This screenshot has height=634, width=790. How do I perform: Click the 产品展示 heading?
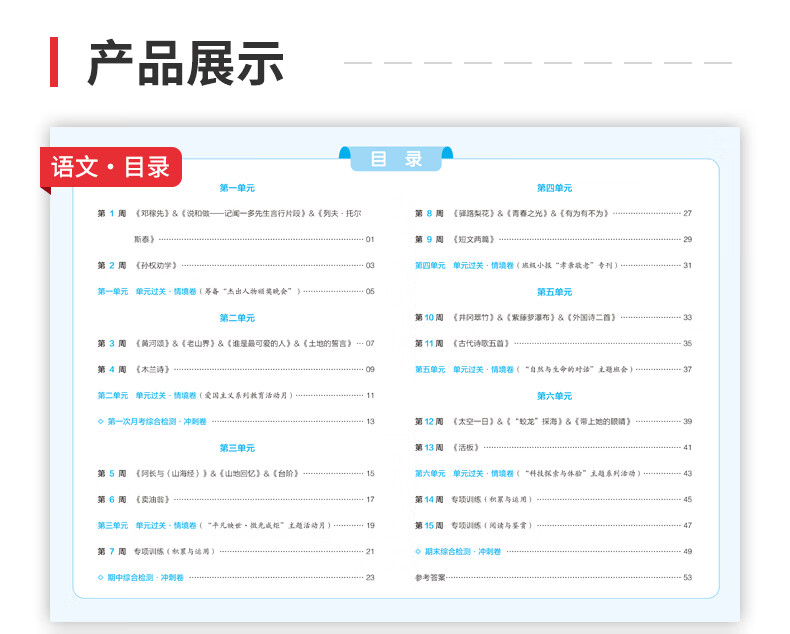coord(185,64)
